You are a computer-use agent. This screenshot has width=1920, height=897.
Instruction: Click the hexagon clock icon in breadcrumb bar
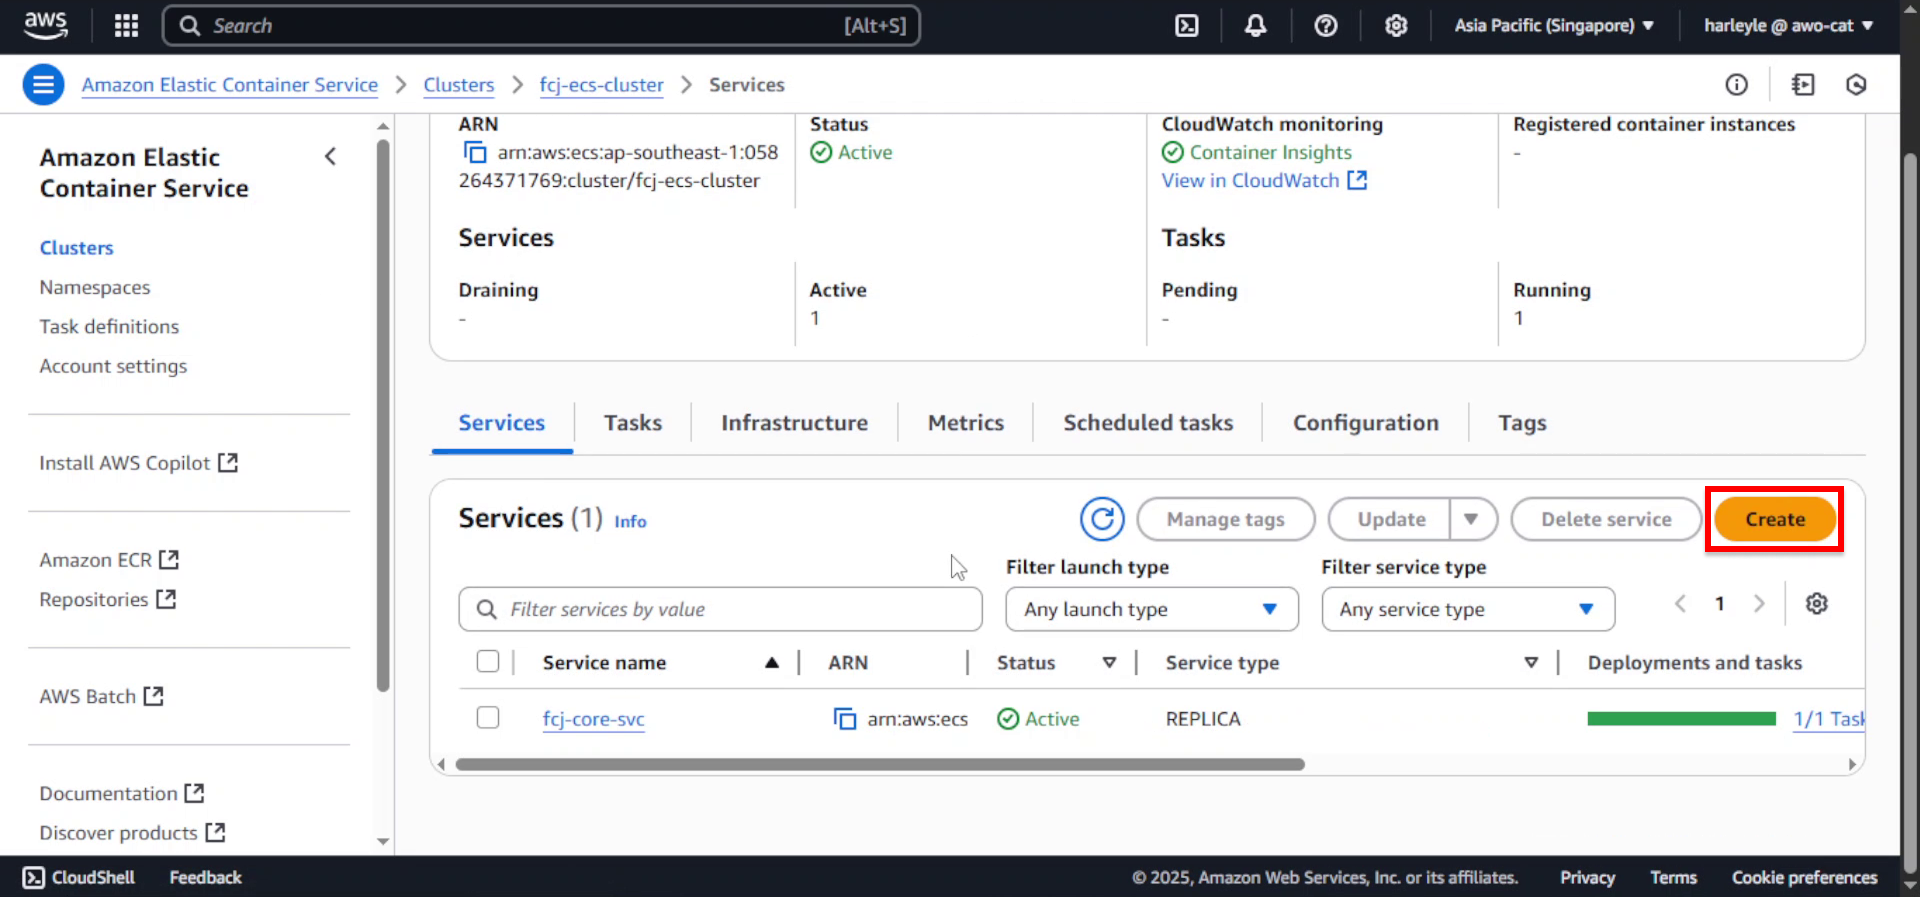click(x=1856, y=85)
